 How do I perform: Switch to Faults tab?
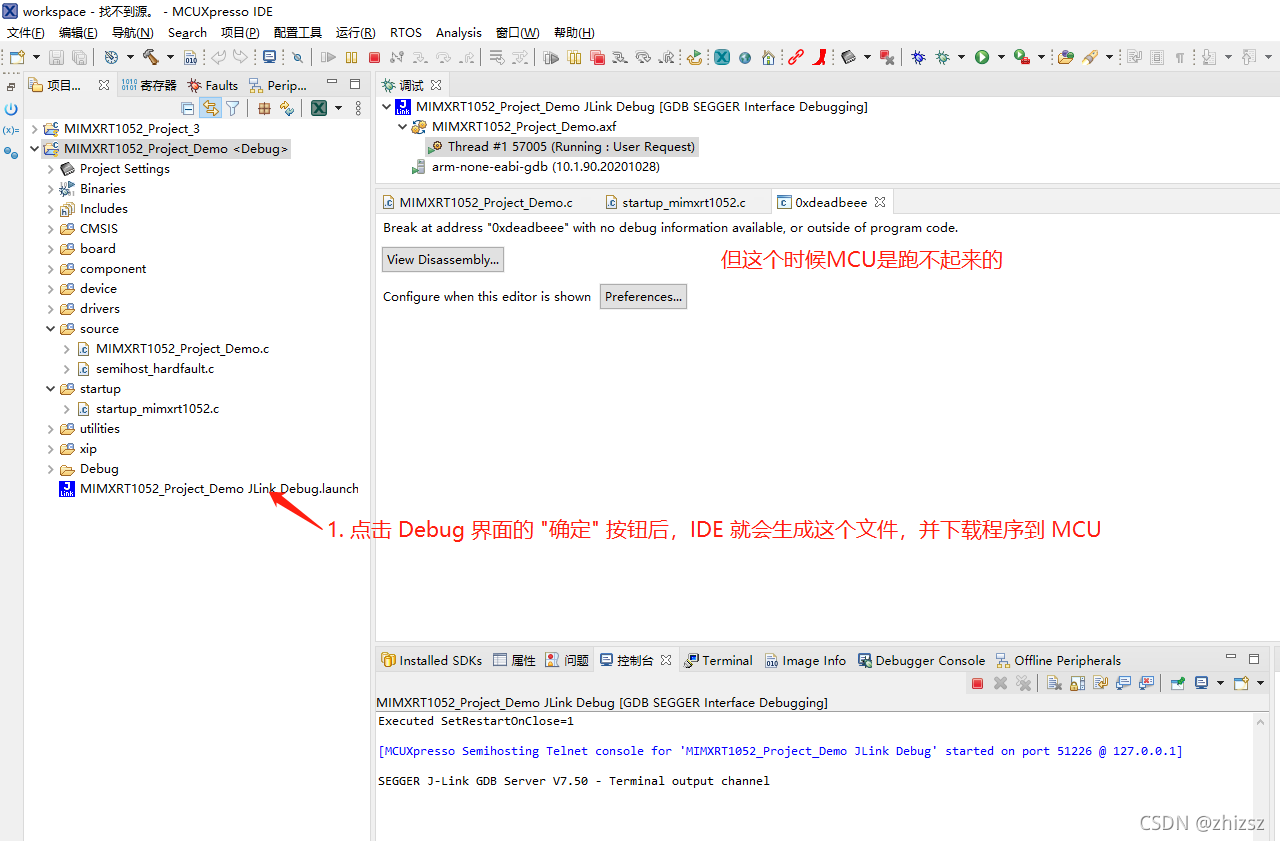coord(213,86)
